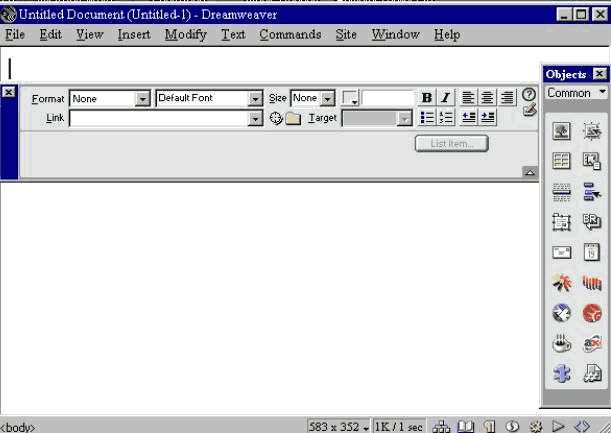
Task: Open the View menu
Action: [90, 35]
